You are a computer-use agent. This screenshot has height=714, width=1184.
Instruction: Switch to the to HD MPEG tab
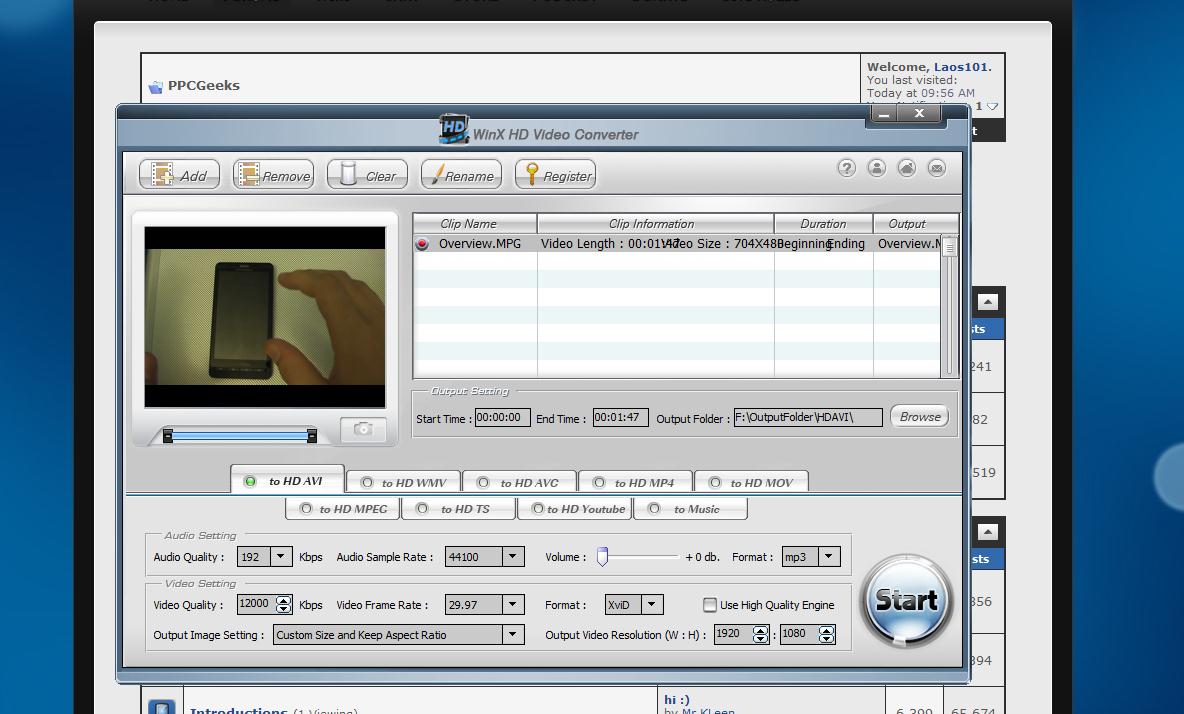pos(344,509)
